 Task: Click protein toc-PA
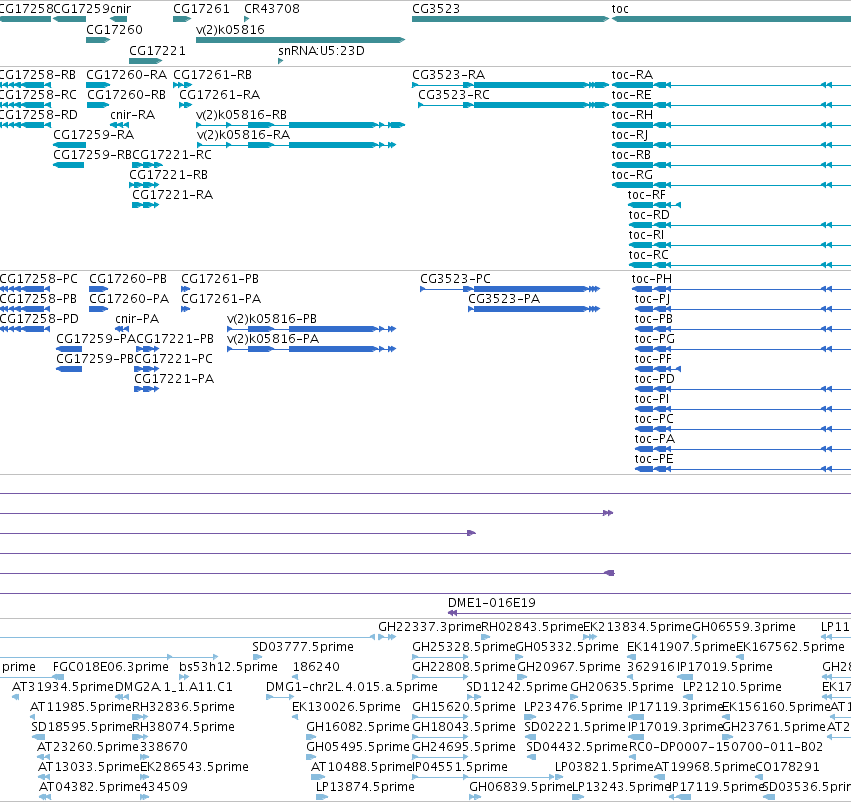point(743,449)
